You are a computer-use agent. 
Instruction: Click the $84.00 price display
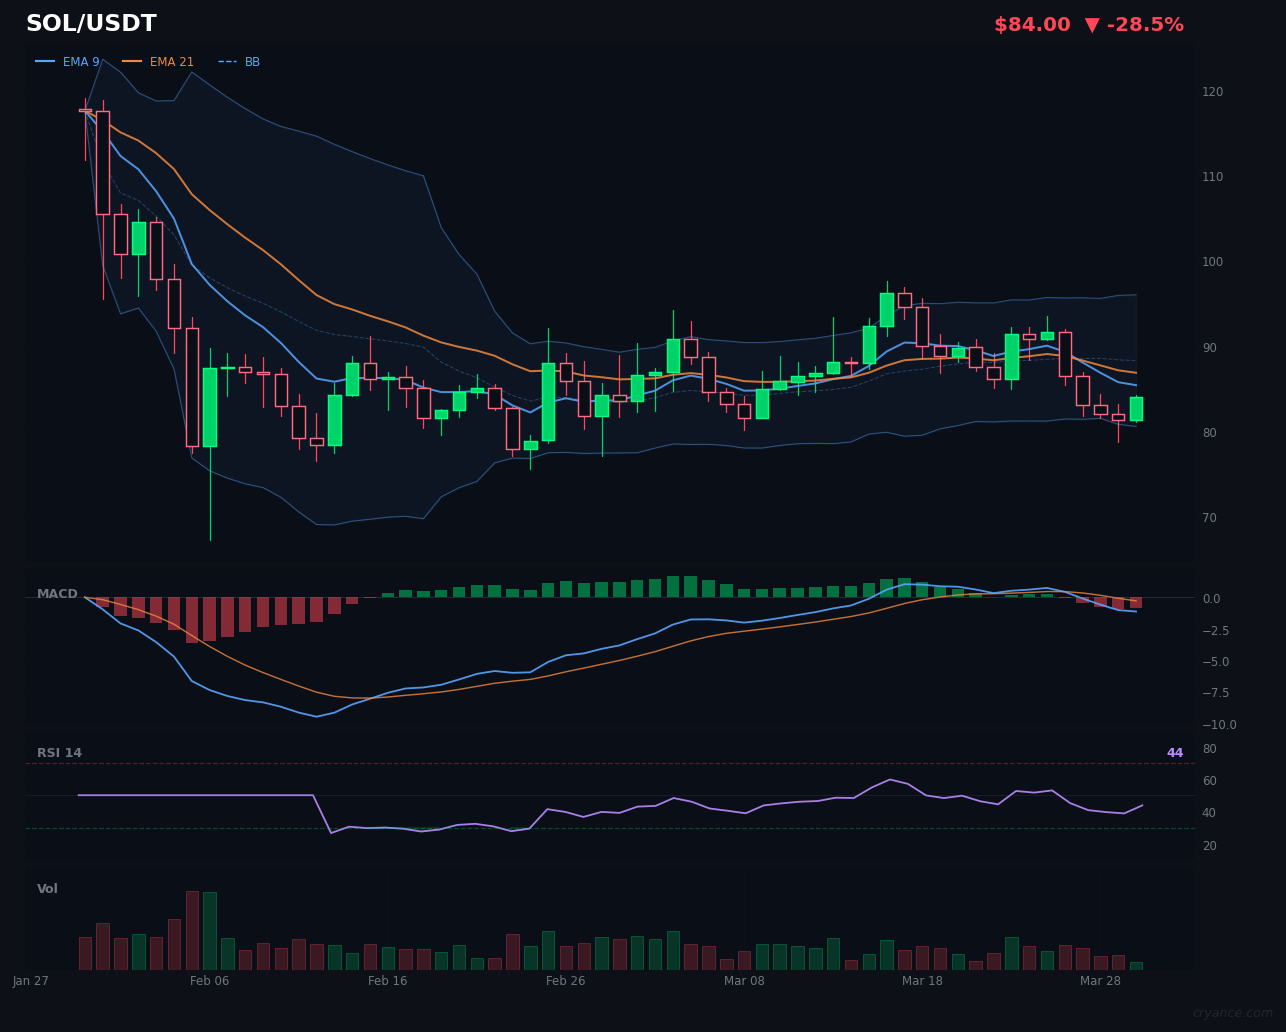coord(1032,24)
